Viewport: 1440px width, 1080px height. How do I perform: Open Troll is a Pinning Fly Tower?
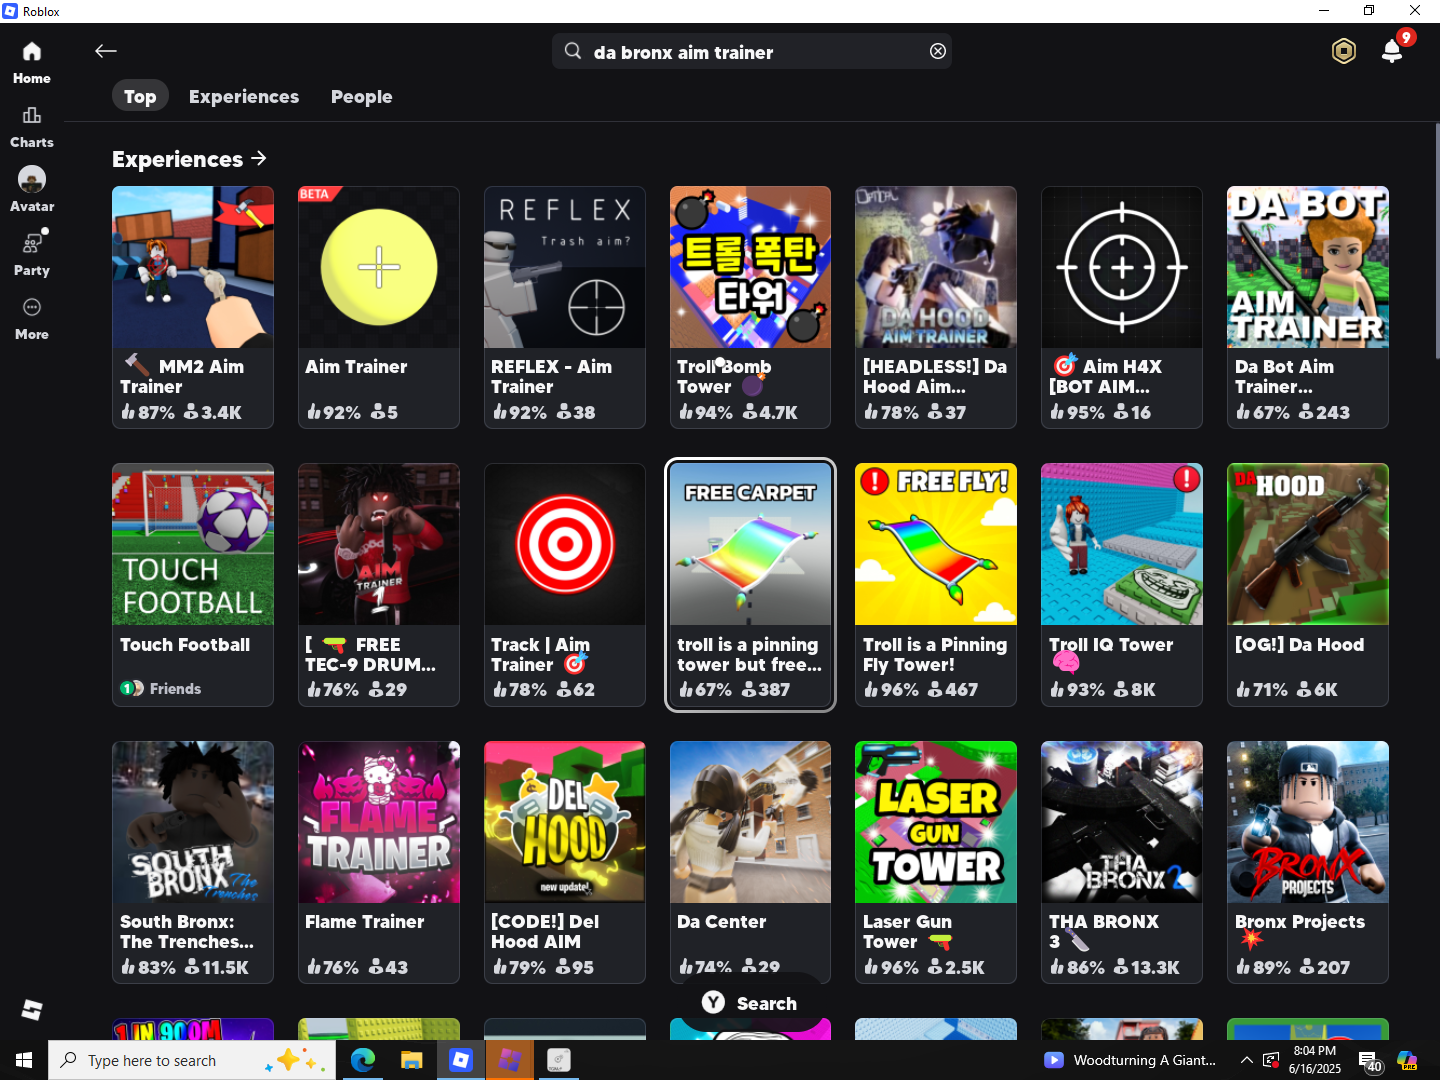[x=936, y=585]
